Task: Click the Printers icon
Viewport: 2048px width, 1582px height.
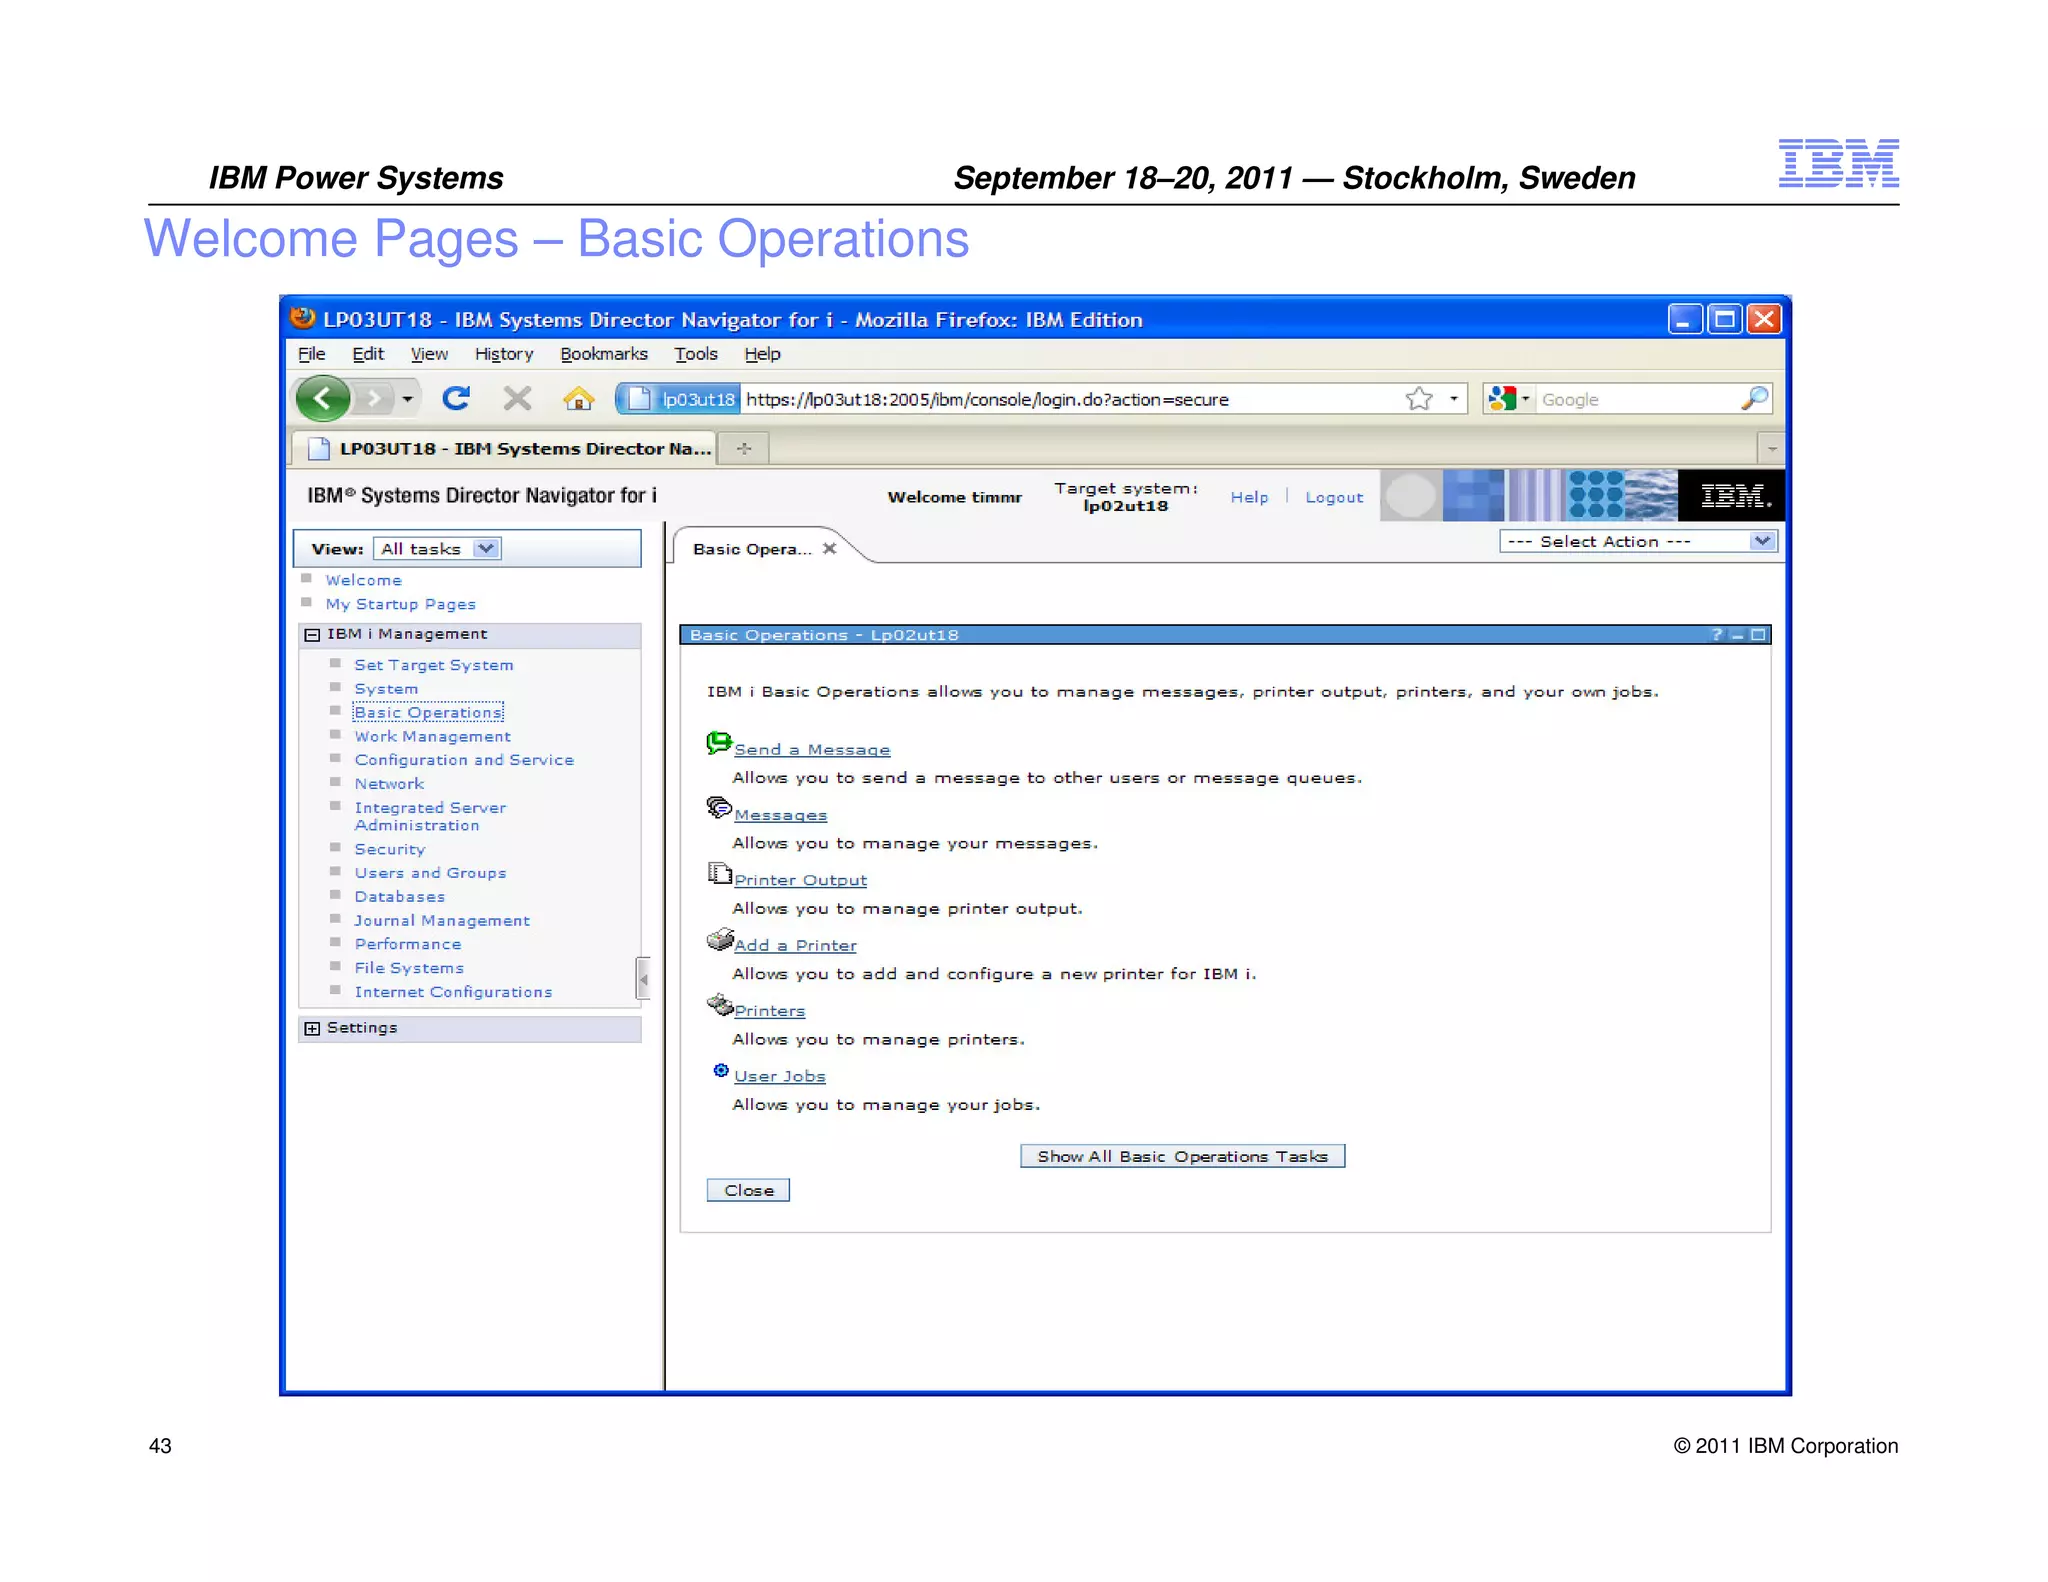Action: 720,1005
